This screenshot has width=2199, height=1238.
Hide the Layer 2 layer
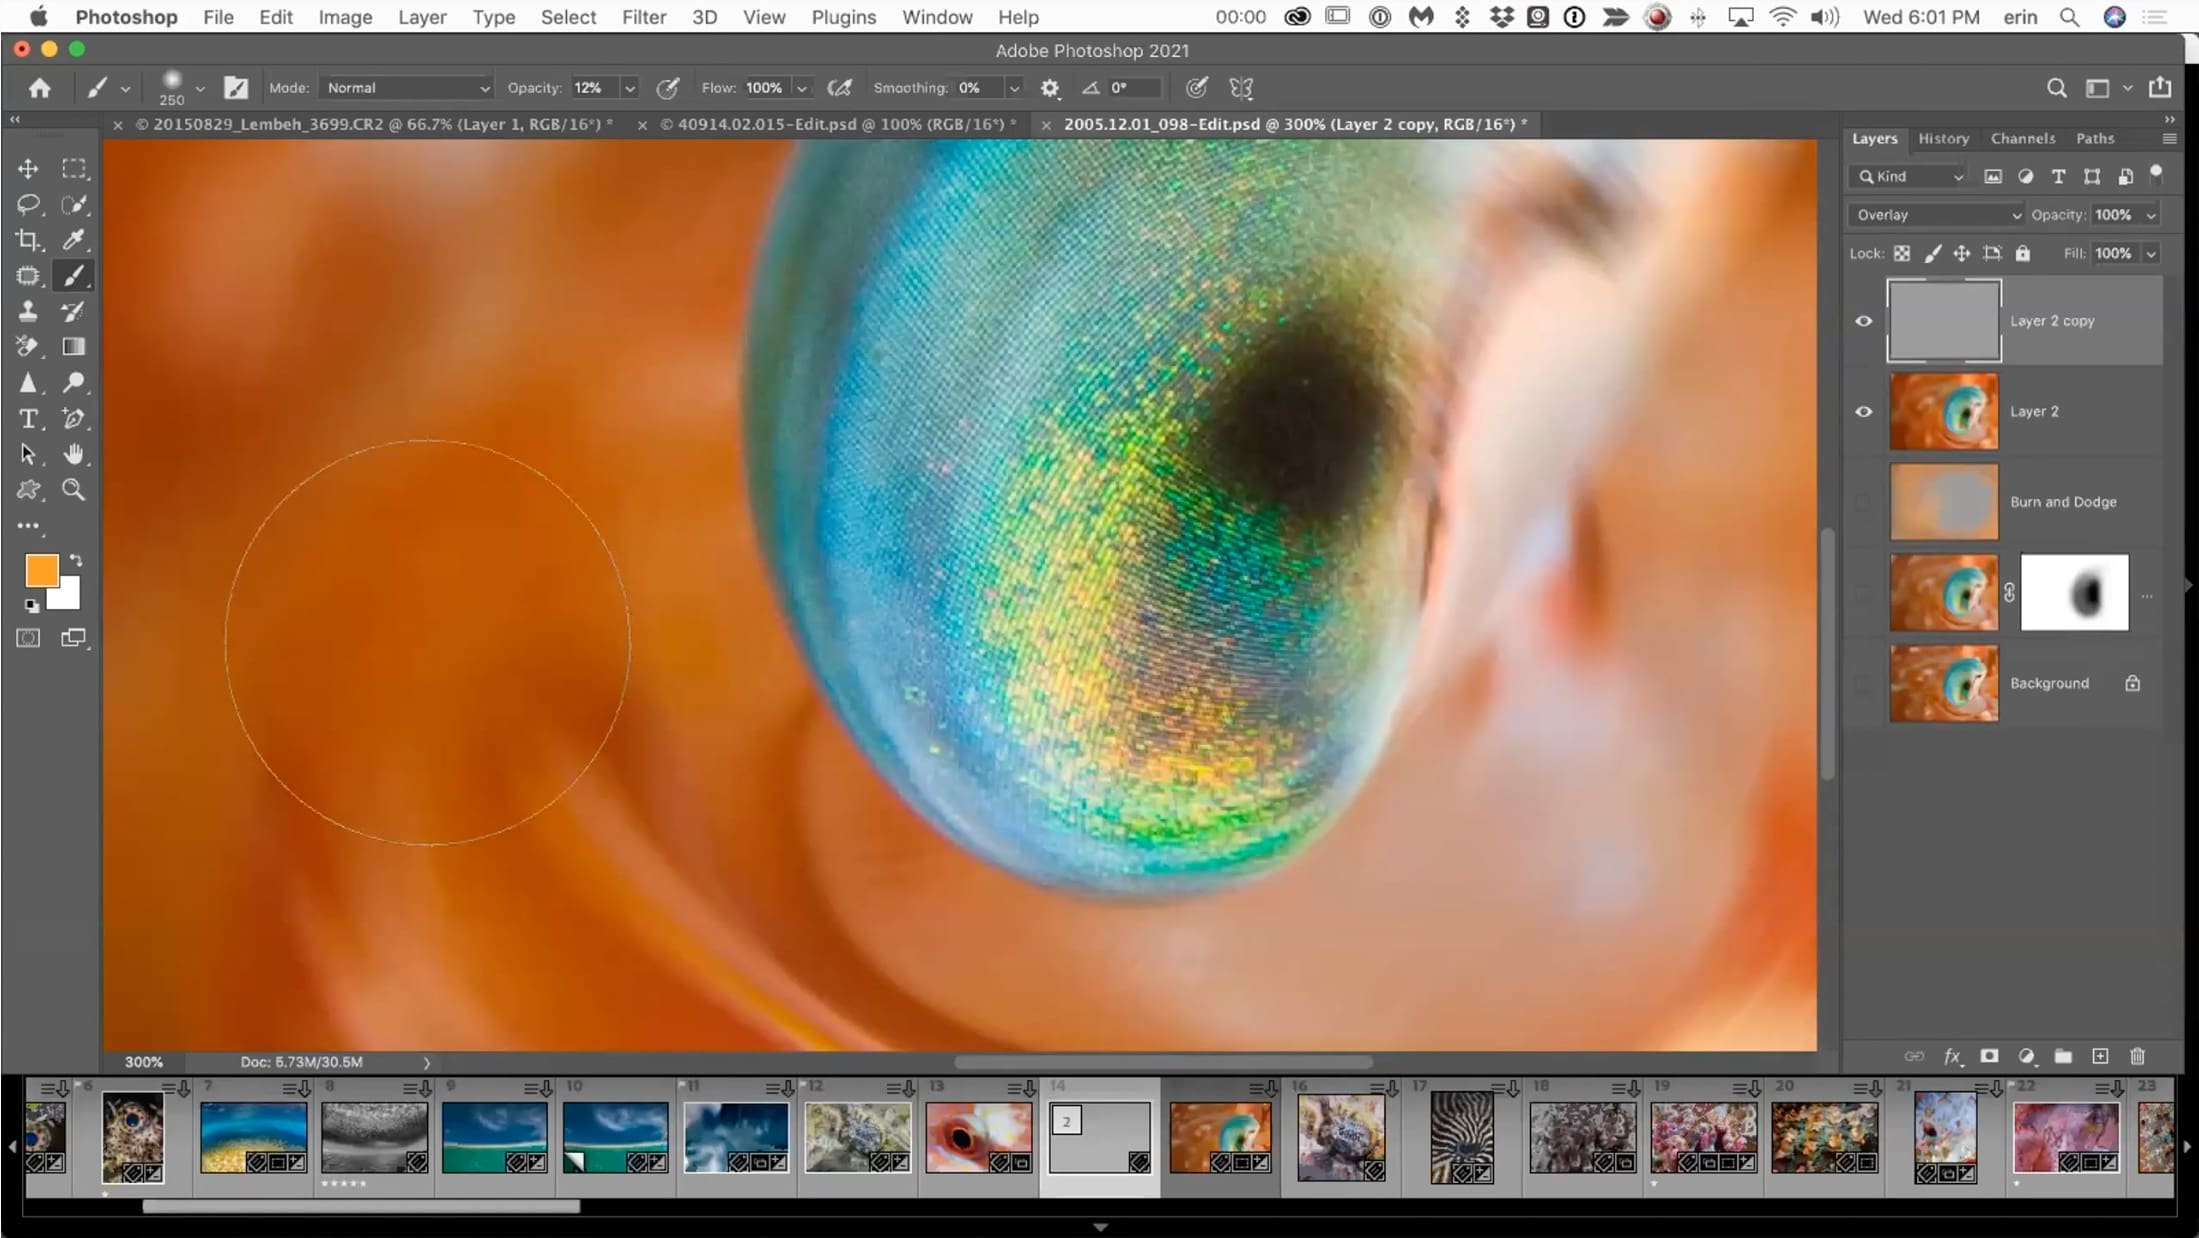pos(1864,412)
